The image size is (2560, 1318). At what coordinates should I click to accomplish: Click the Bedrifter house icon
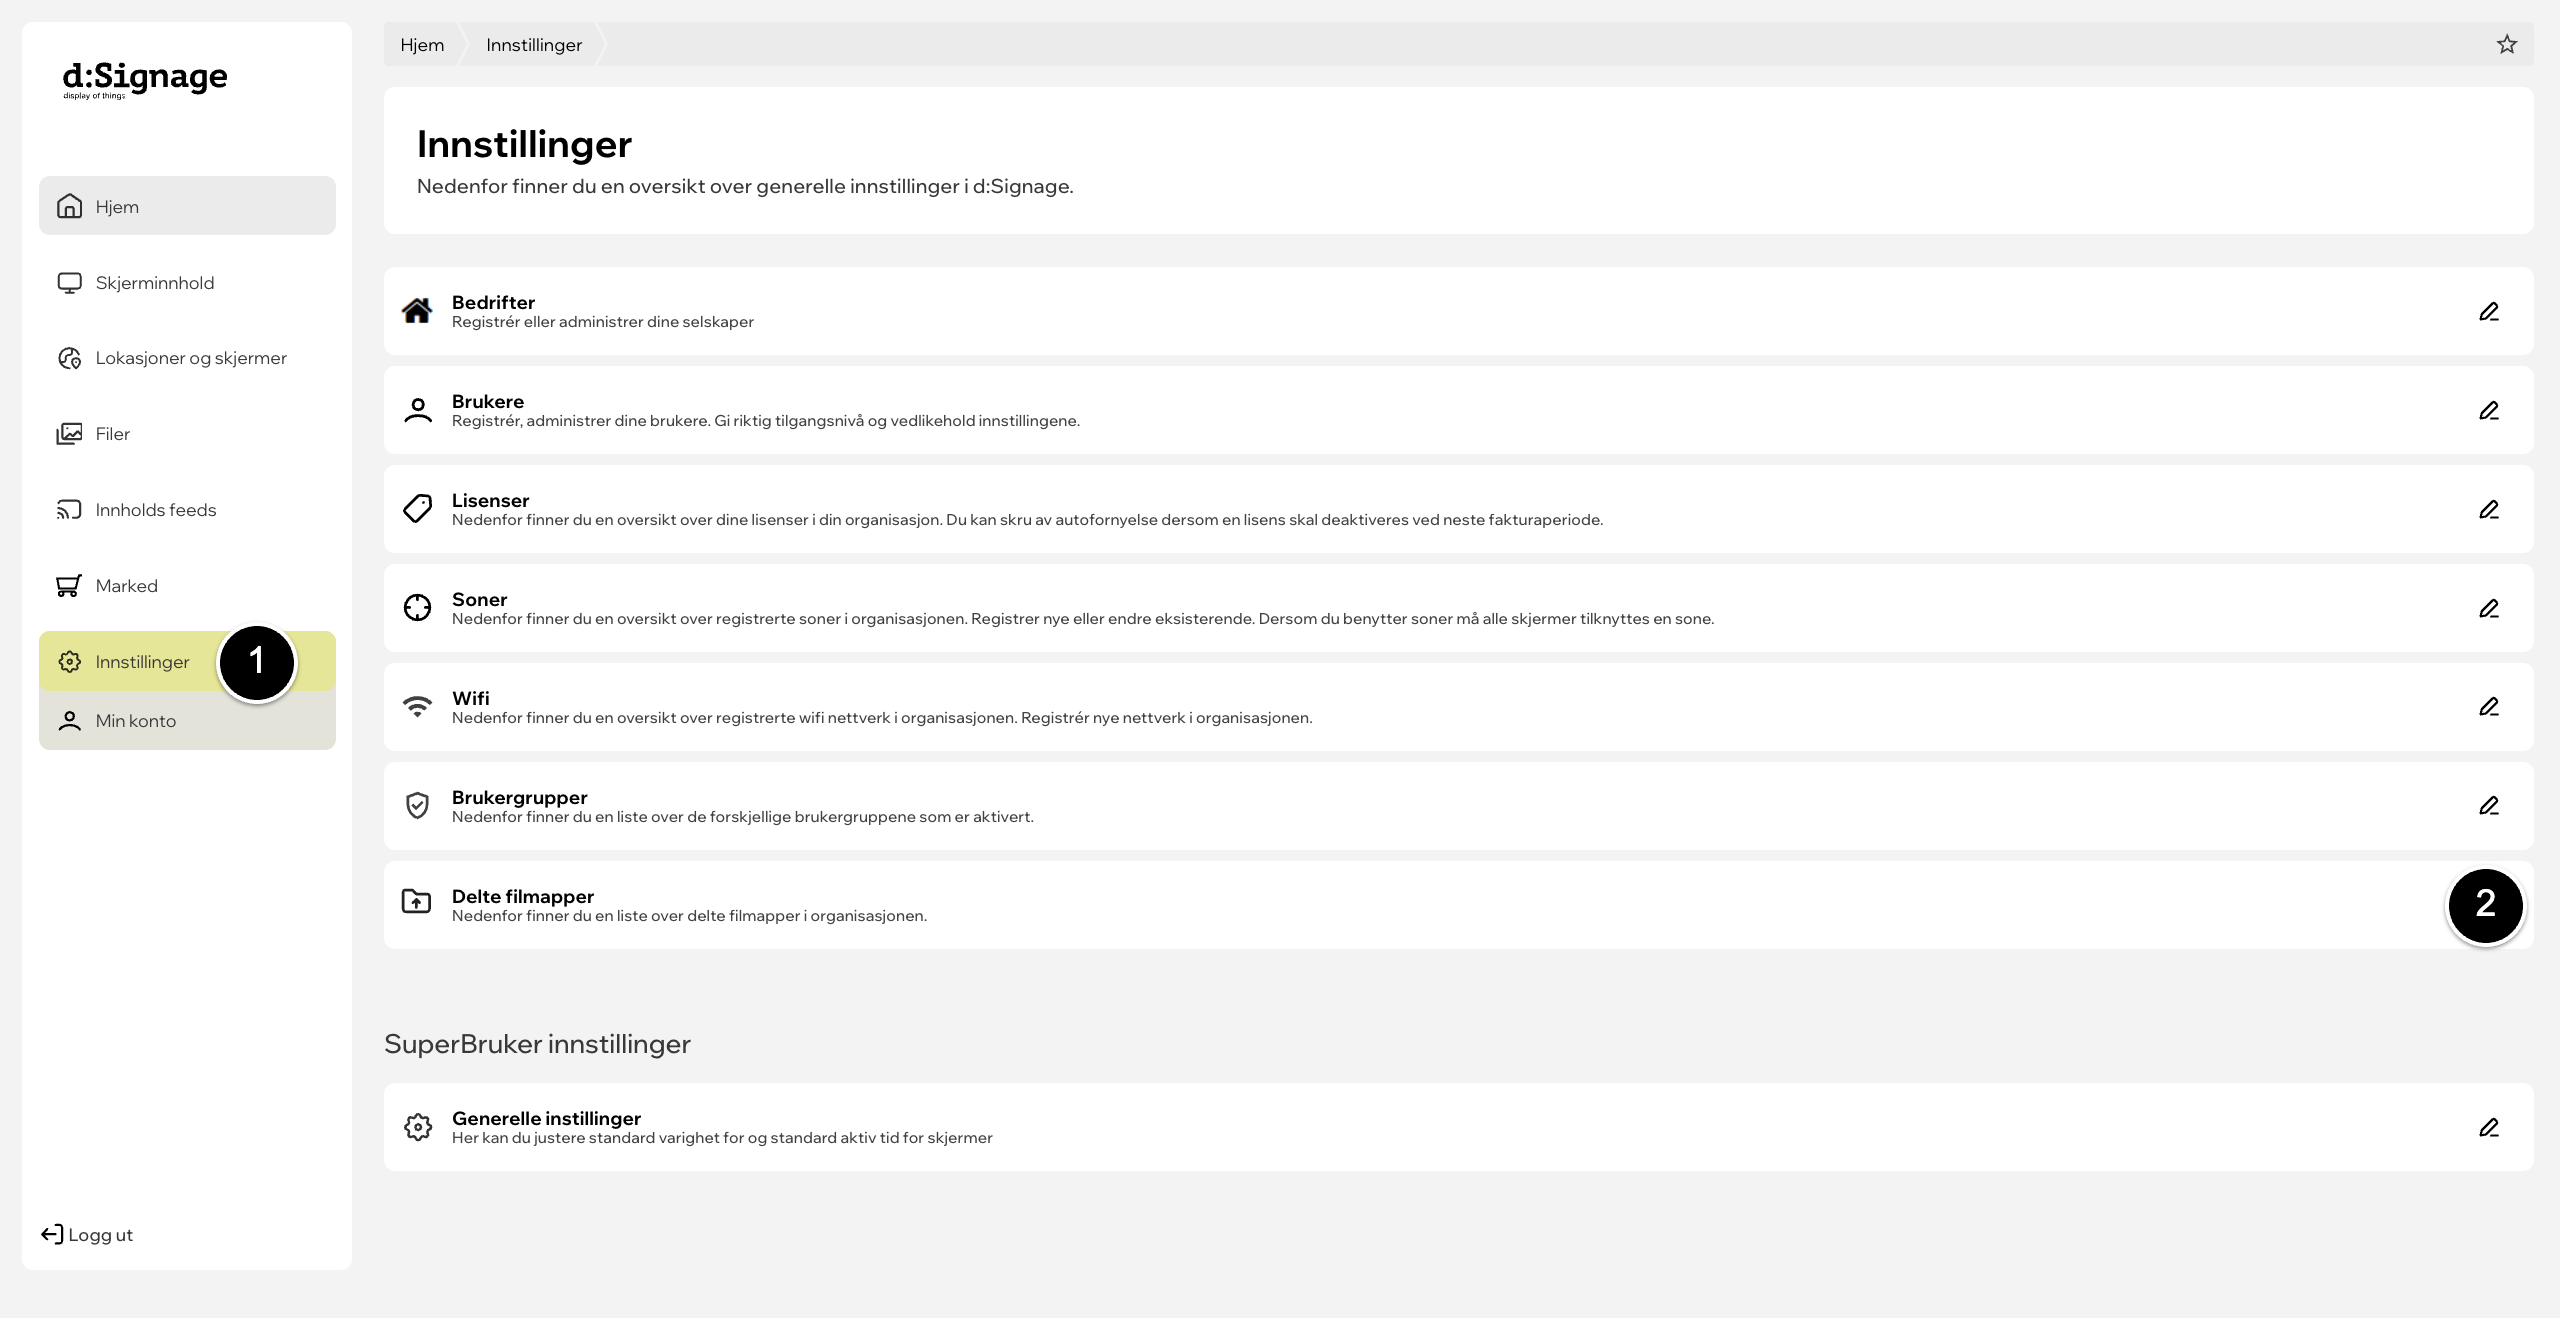417,311
